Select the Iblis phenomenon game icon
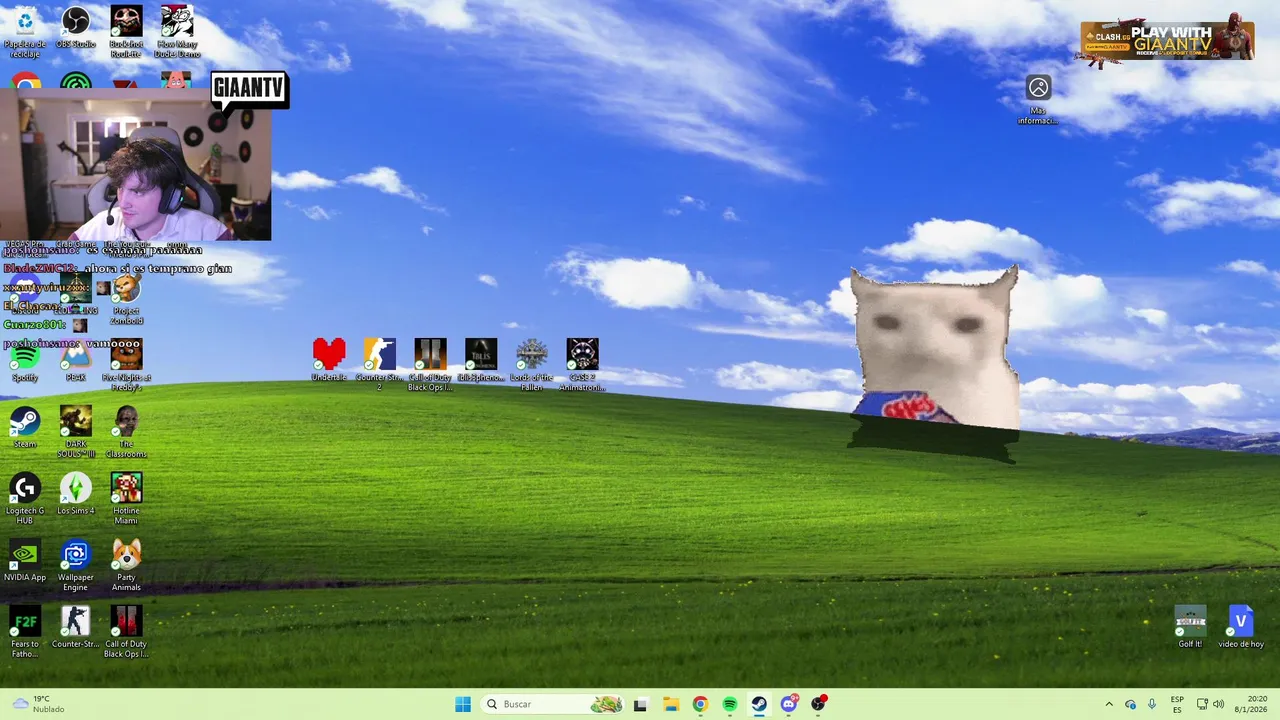 click(x=481, y=359)
